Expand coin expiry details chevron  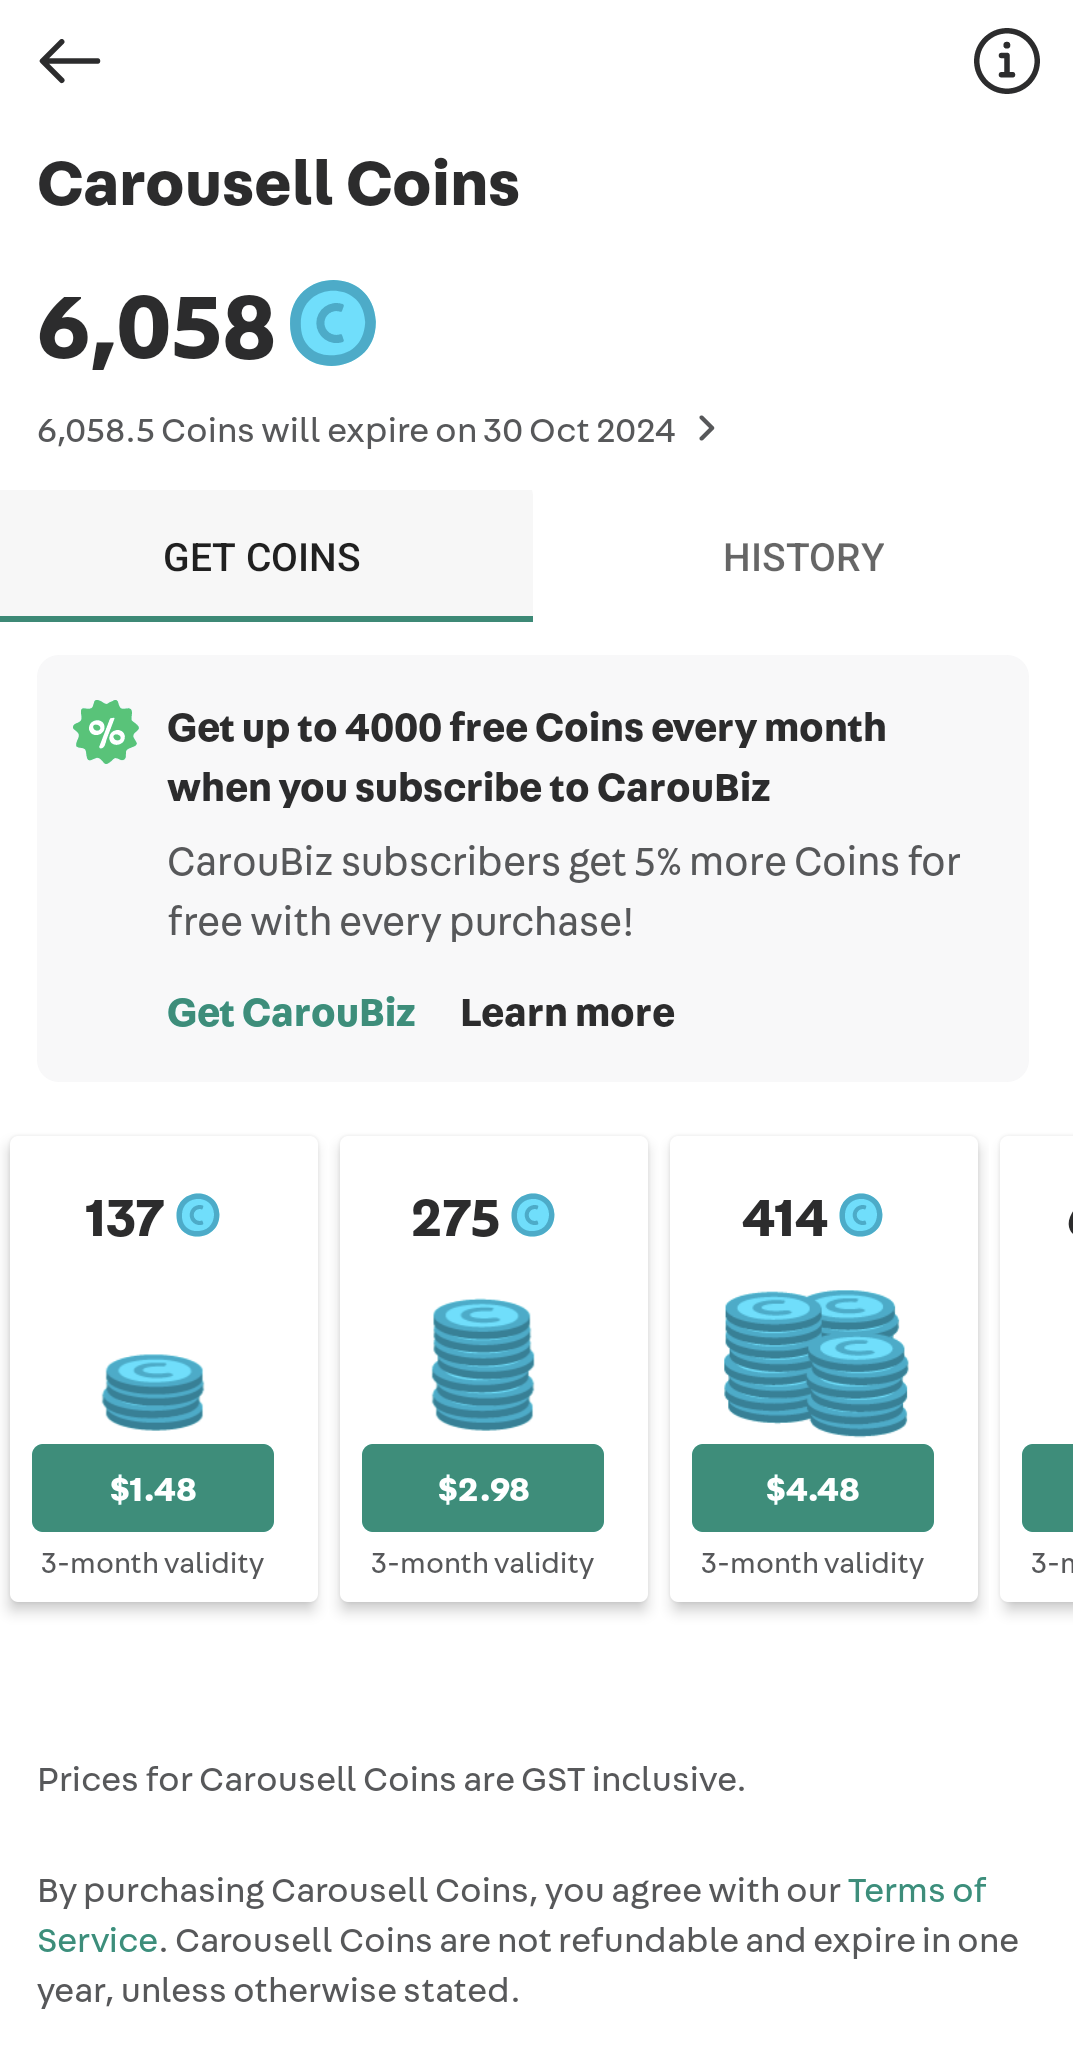click(x=707, y=429)
